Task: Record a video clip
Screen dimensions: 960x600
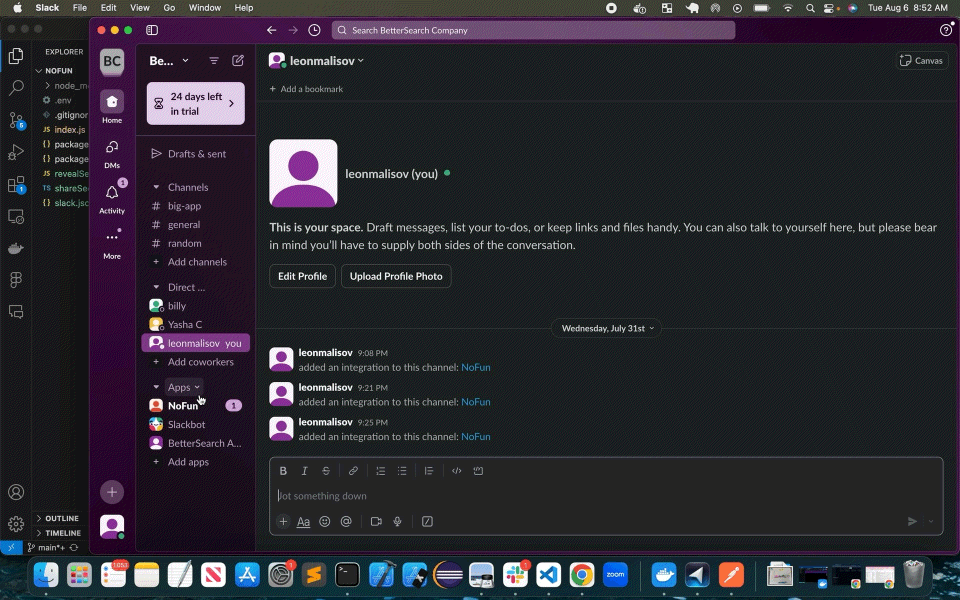Action: pos(376,522)
